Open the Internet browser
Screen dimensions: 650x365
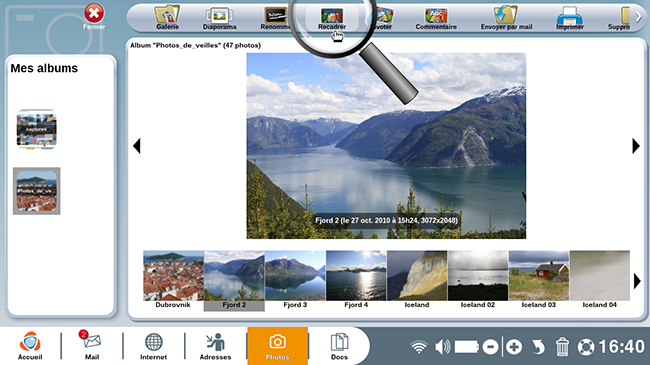click(x=153, y=346)
